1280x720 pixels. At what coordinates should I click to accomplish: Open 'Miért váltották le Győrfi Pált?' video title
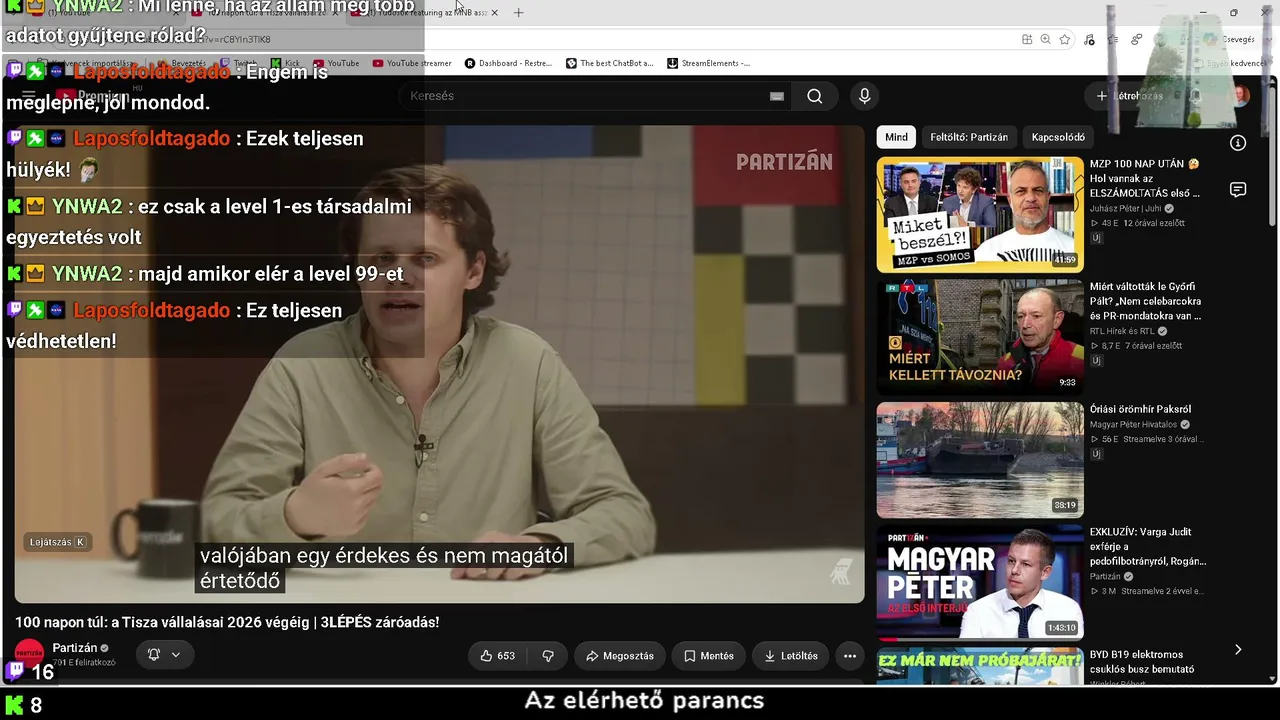(1146, 301)
